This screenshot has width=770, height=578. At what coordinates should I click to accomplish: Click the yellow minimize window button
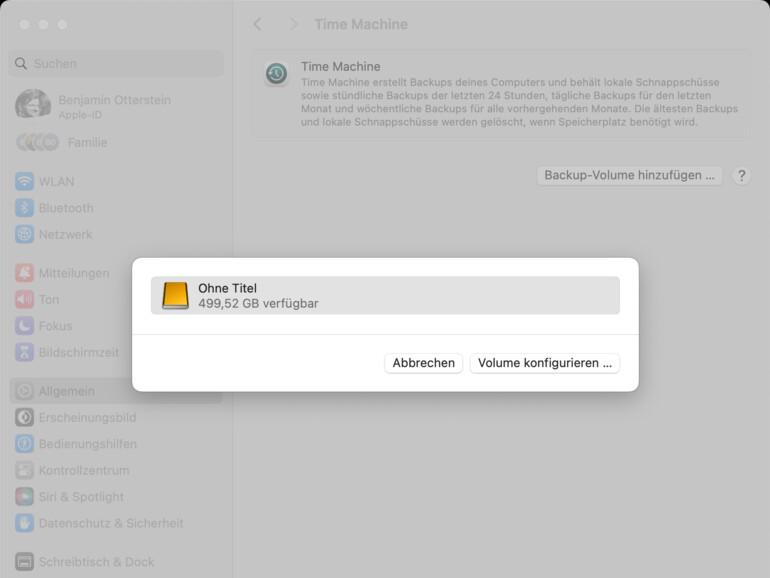[43, 24]
